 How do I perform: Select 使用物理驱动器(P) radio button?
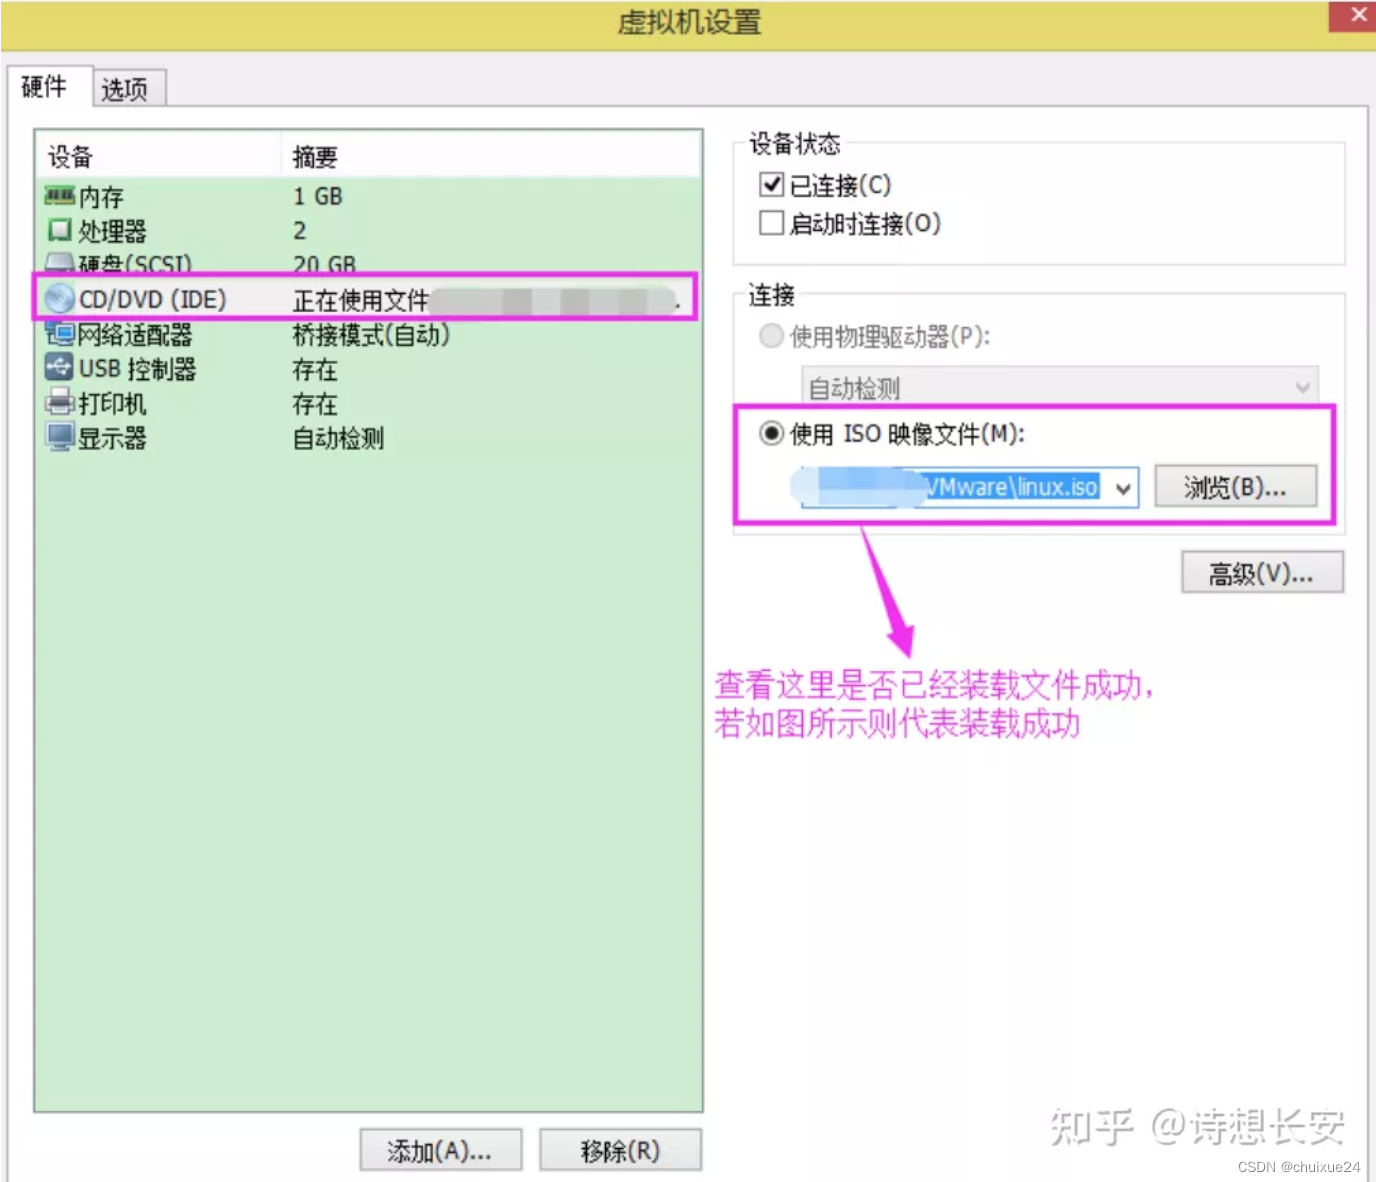tap(771, 335)
